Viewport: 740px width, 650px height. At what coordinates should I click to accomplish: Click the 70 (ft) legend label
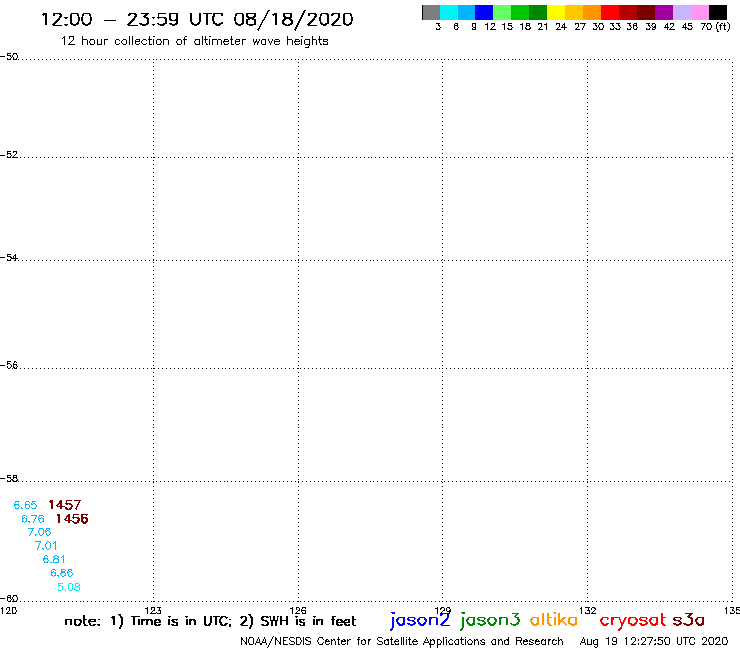click(715, 27)
